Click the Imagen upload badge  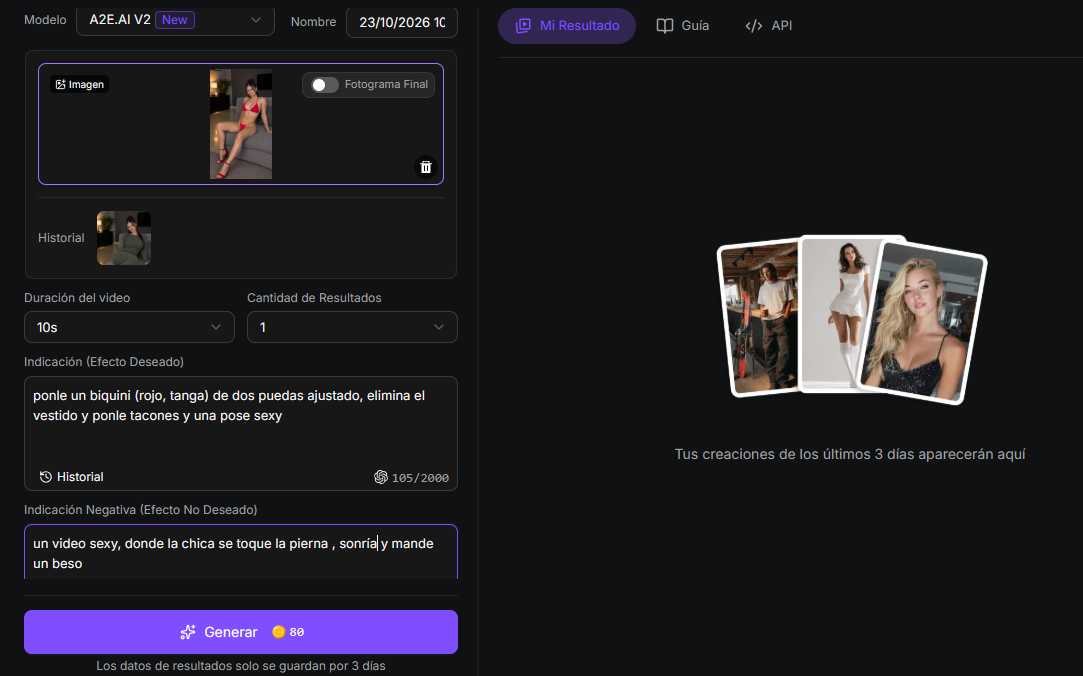pyautogui.click(x=79, y=84)
